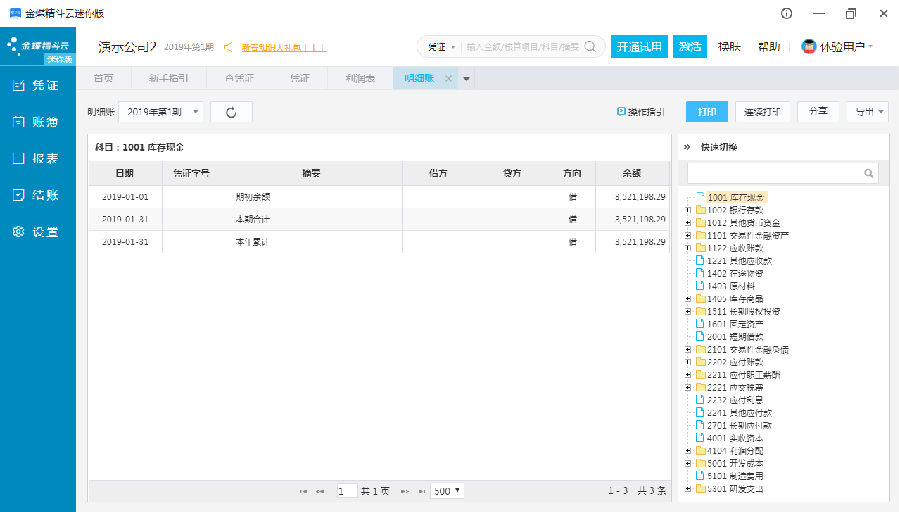Screen dimensions: 899x512
Task: Close the 明细账 tab
Action: click(448, 79)
